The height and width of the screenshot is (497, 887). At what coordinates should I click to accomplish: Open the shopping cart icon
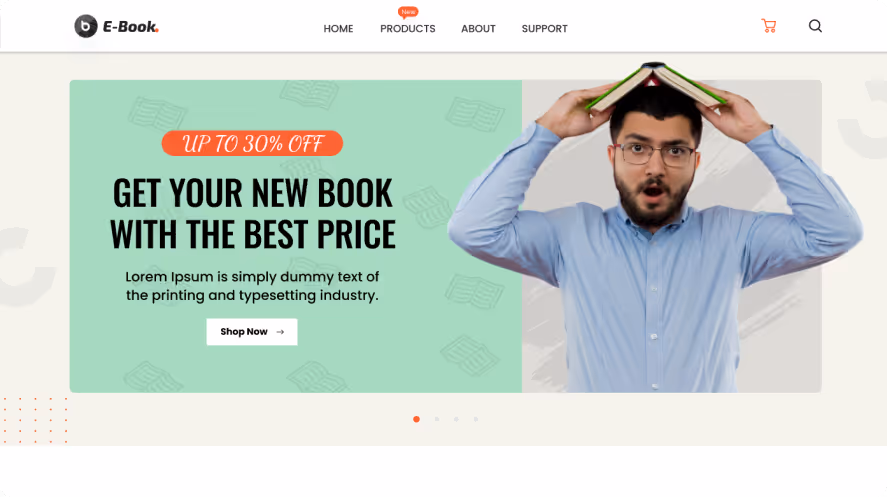pos(769,26)
